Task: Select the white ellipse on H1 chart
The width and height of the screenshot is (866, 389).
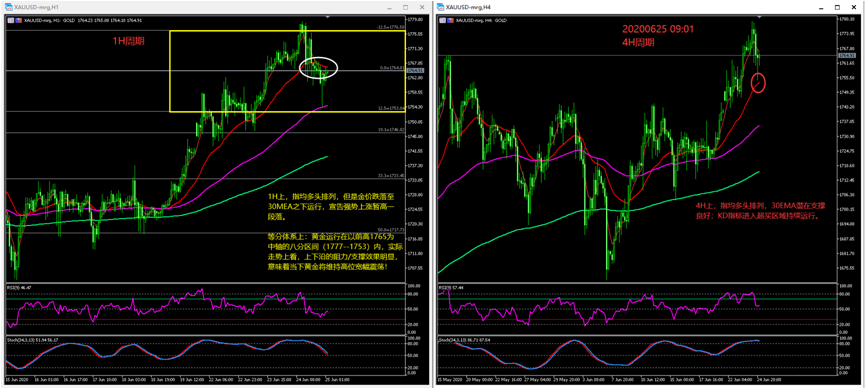Action: (318, 67)
